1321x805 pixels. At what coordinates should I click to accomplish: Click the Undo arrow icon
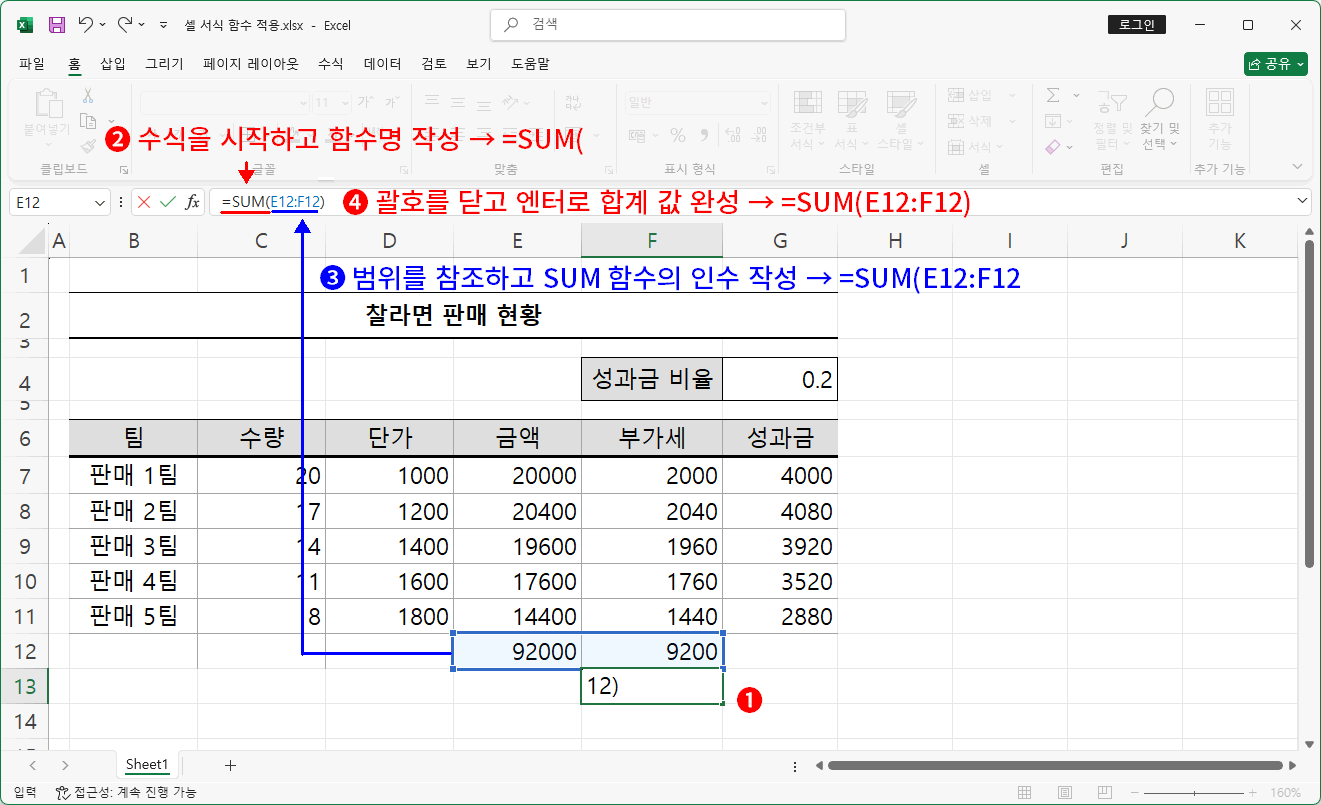86,24
